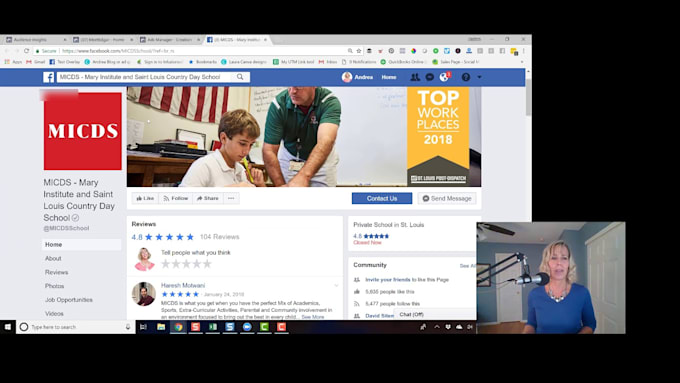
Task: Expand the chevron on Haresh Motwani's review
Action: point(336,285)
